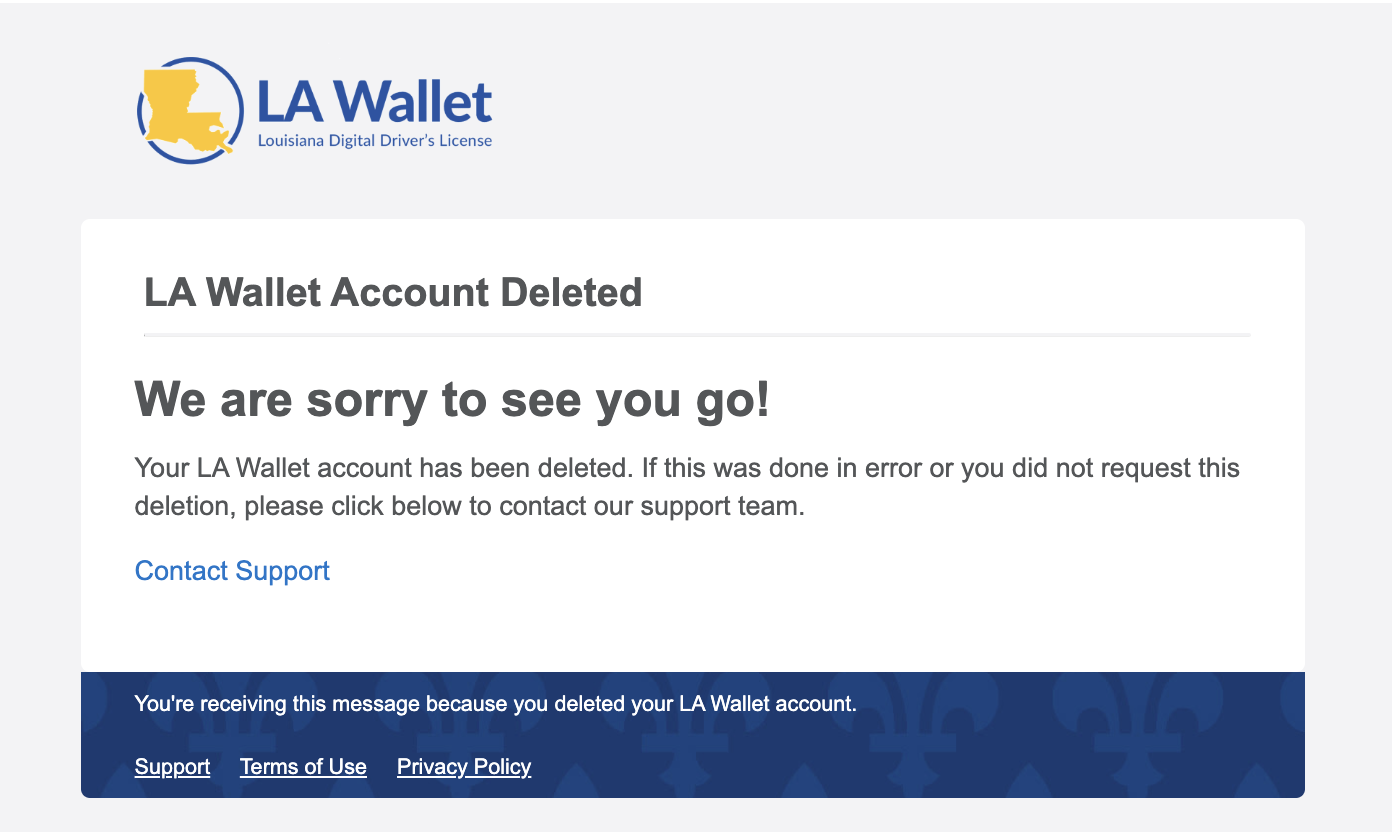Open the Contact Support link

click(232, 571)
